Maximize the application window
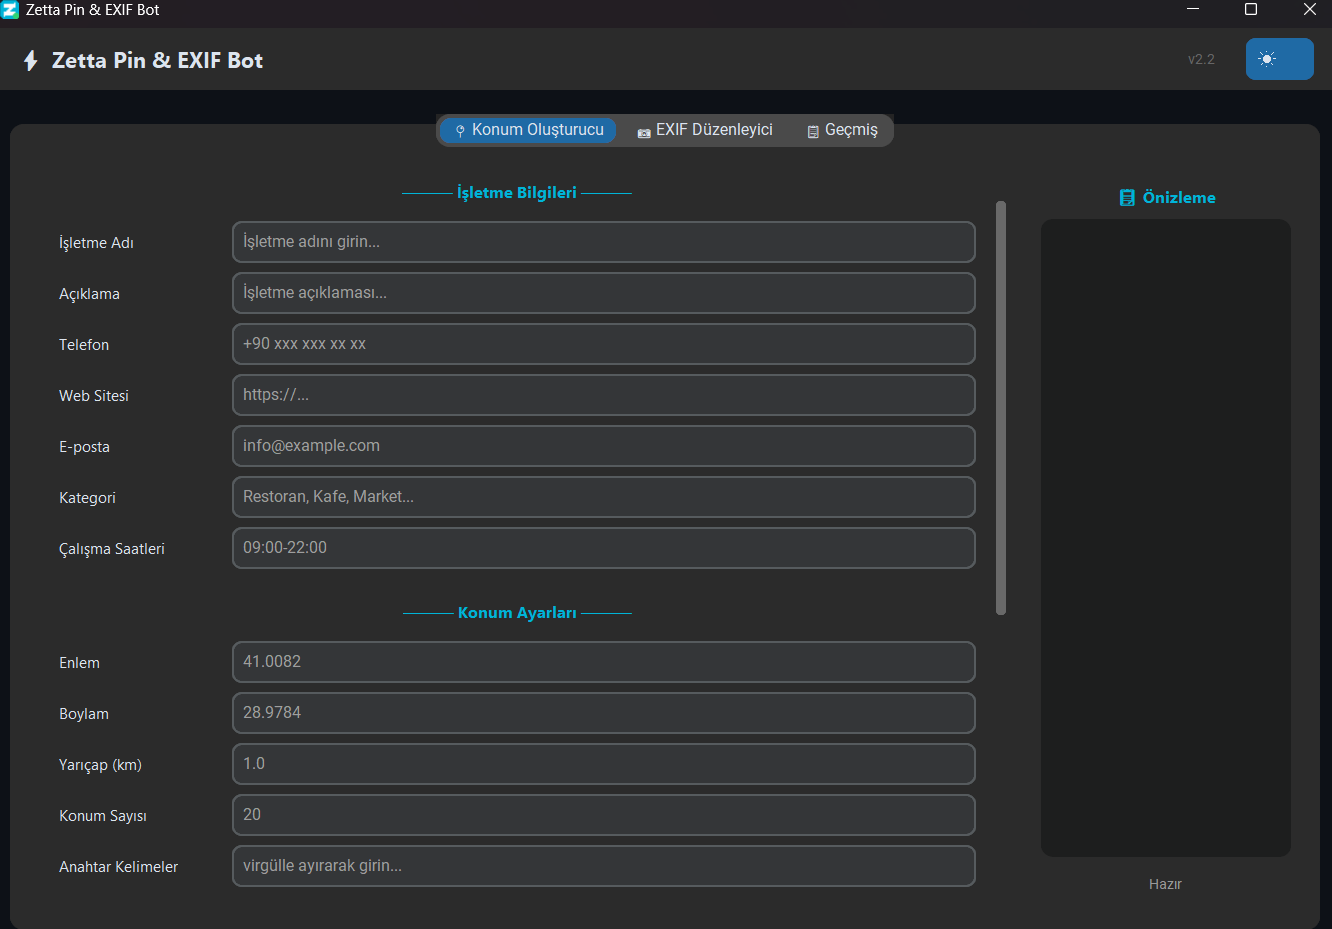 (x=1250, y=10)
